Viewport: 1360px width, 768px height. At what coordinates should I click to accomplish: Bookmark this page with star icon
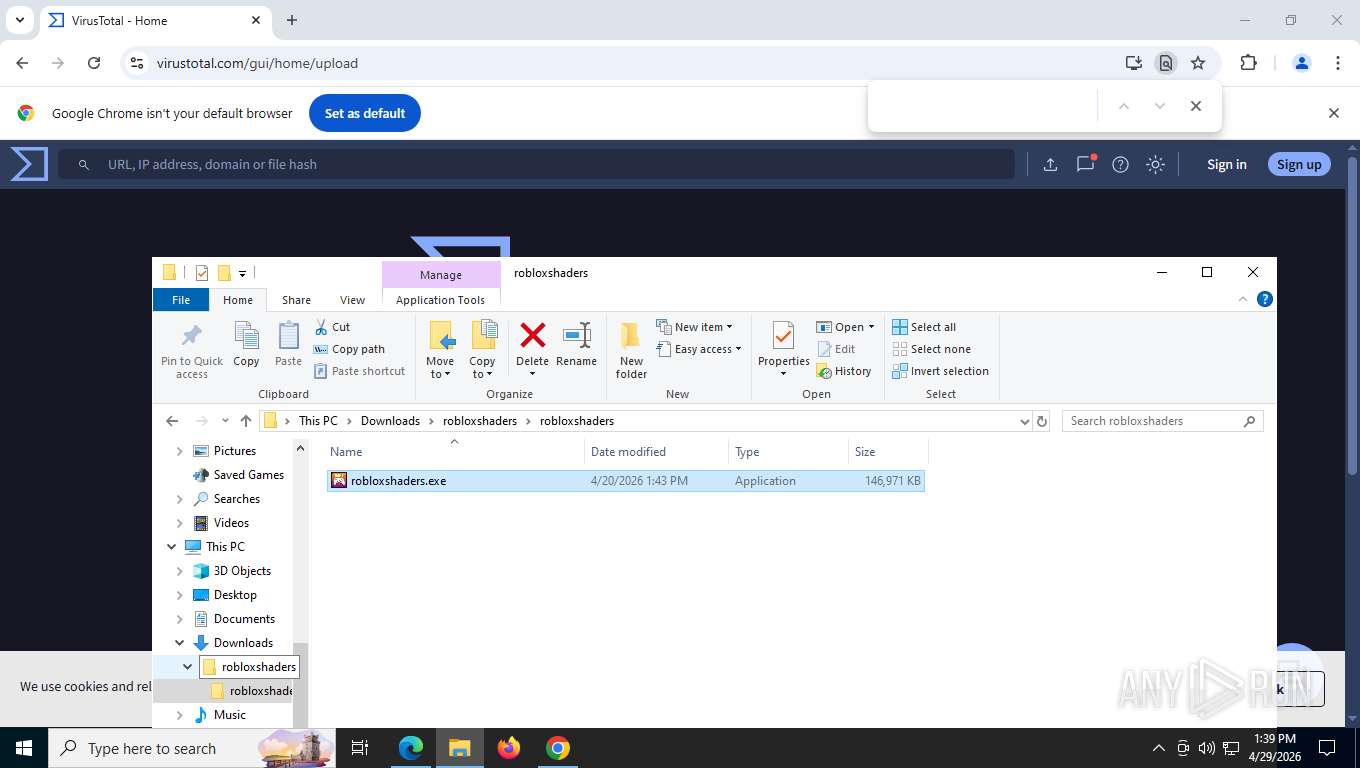click(x=1198, y=63)
